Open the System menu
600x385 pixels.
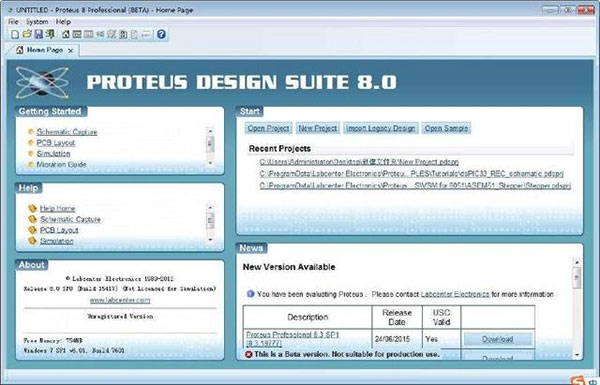[x=37, y=22]
